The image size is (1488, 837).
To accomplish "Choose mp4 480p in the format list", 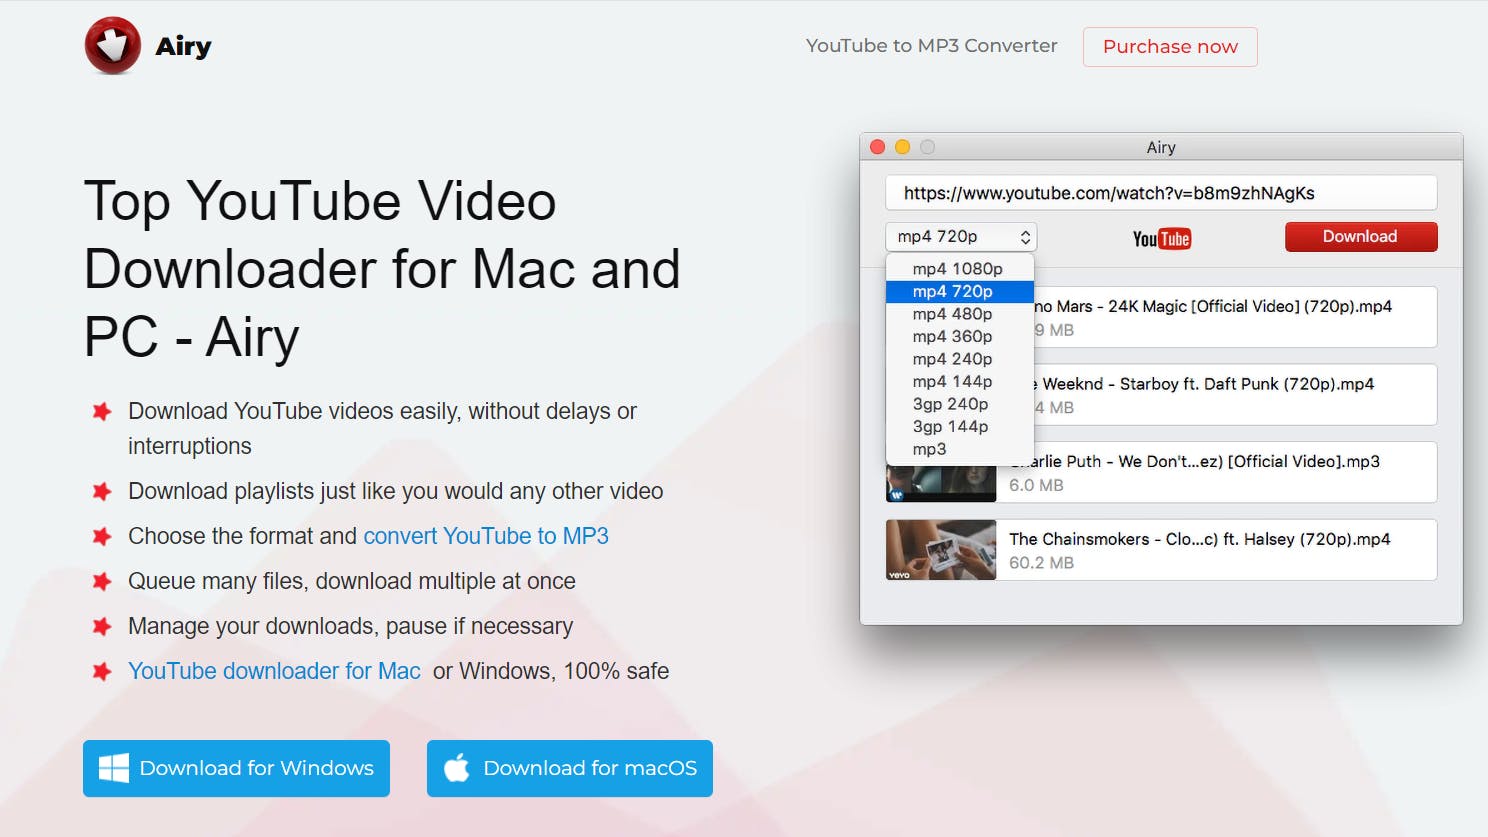I will tap(958, 314).
